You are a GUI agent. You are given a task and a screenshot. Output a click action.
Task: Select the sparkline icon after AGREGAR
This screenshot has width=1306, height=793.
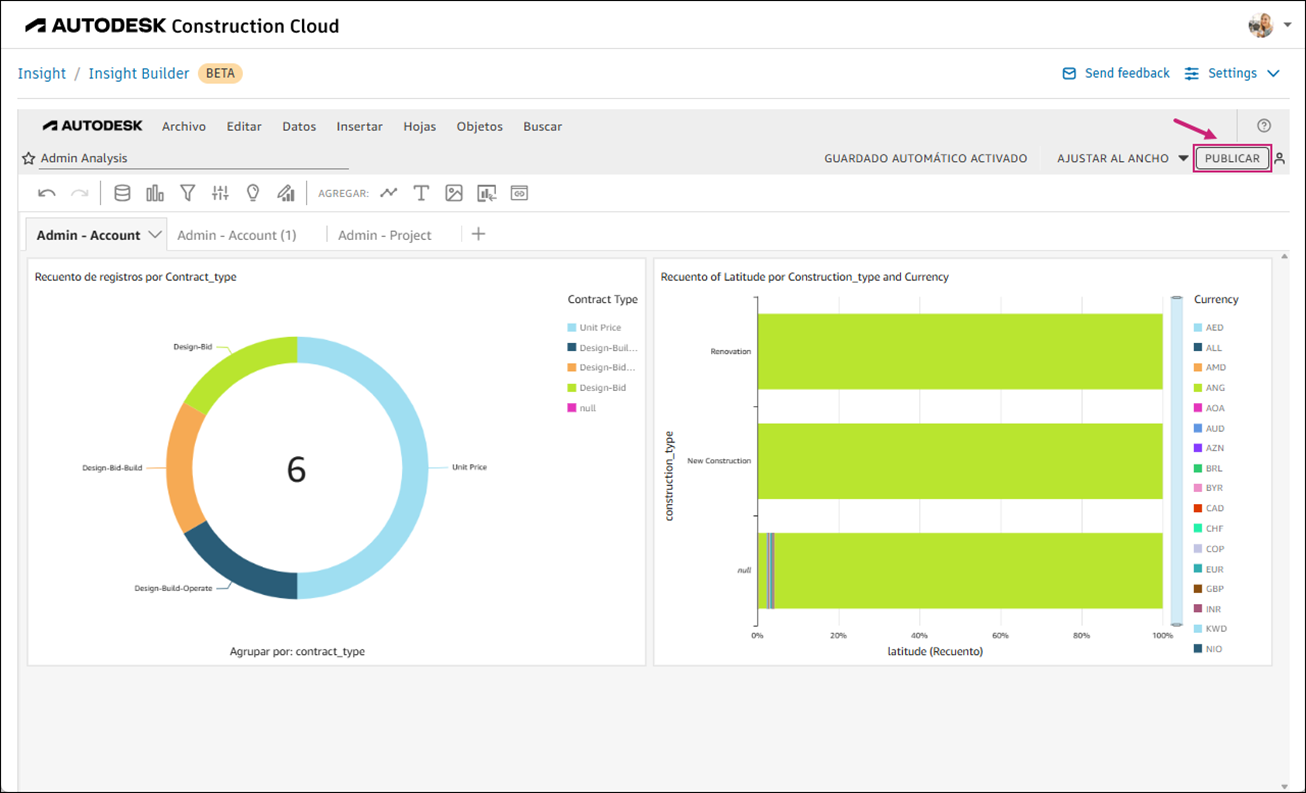(x=388, y=192)
